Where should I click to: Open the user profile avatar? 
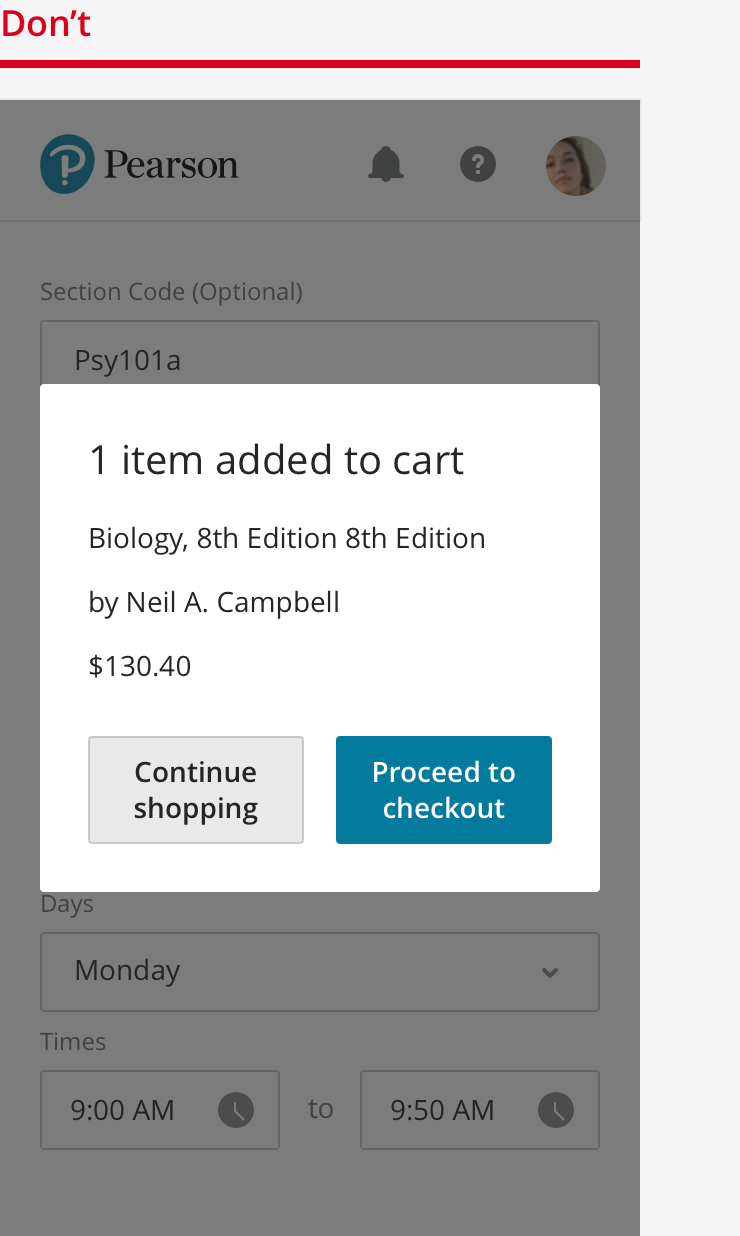(575, 165)
